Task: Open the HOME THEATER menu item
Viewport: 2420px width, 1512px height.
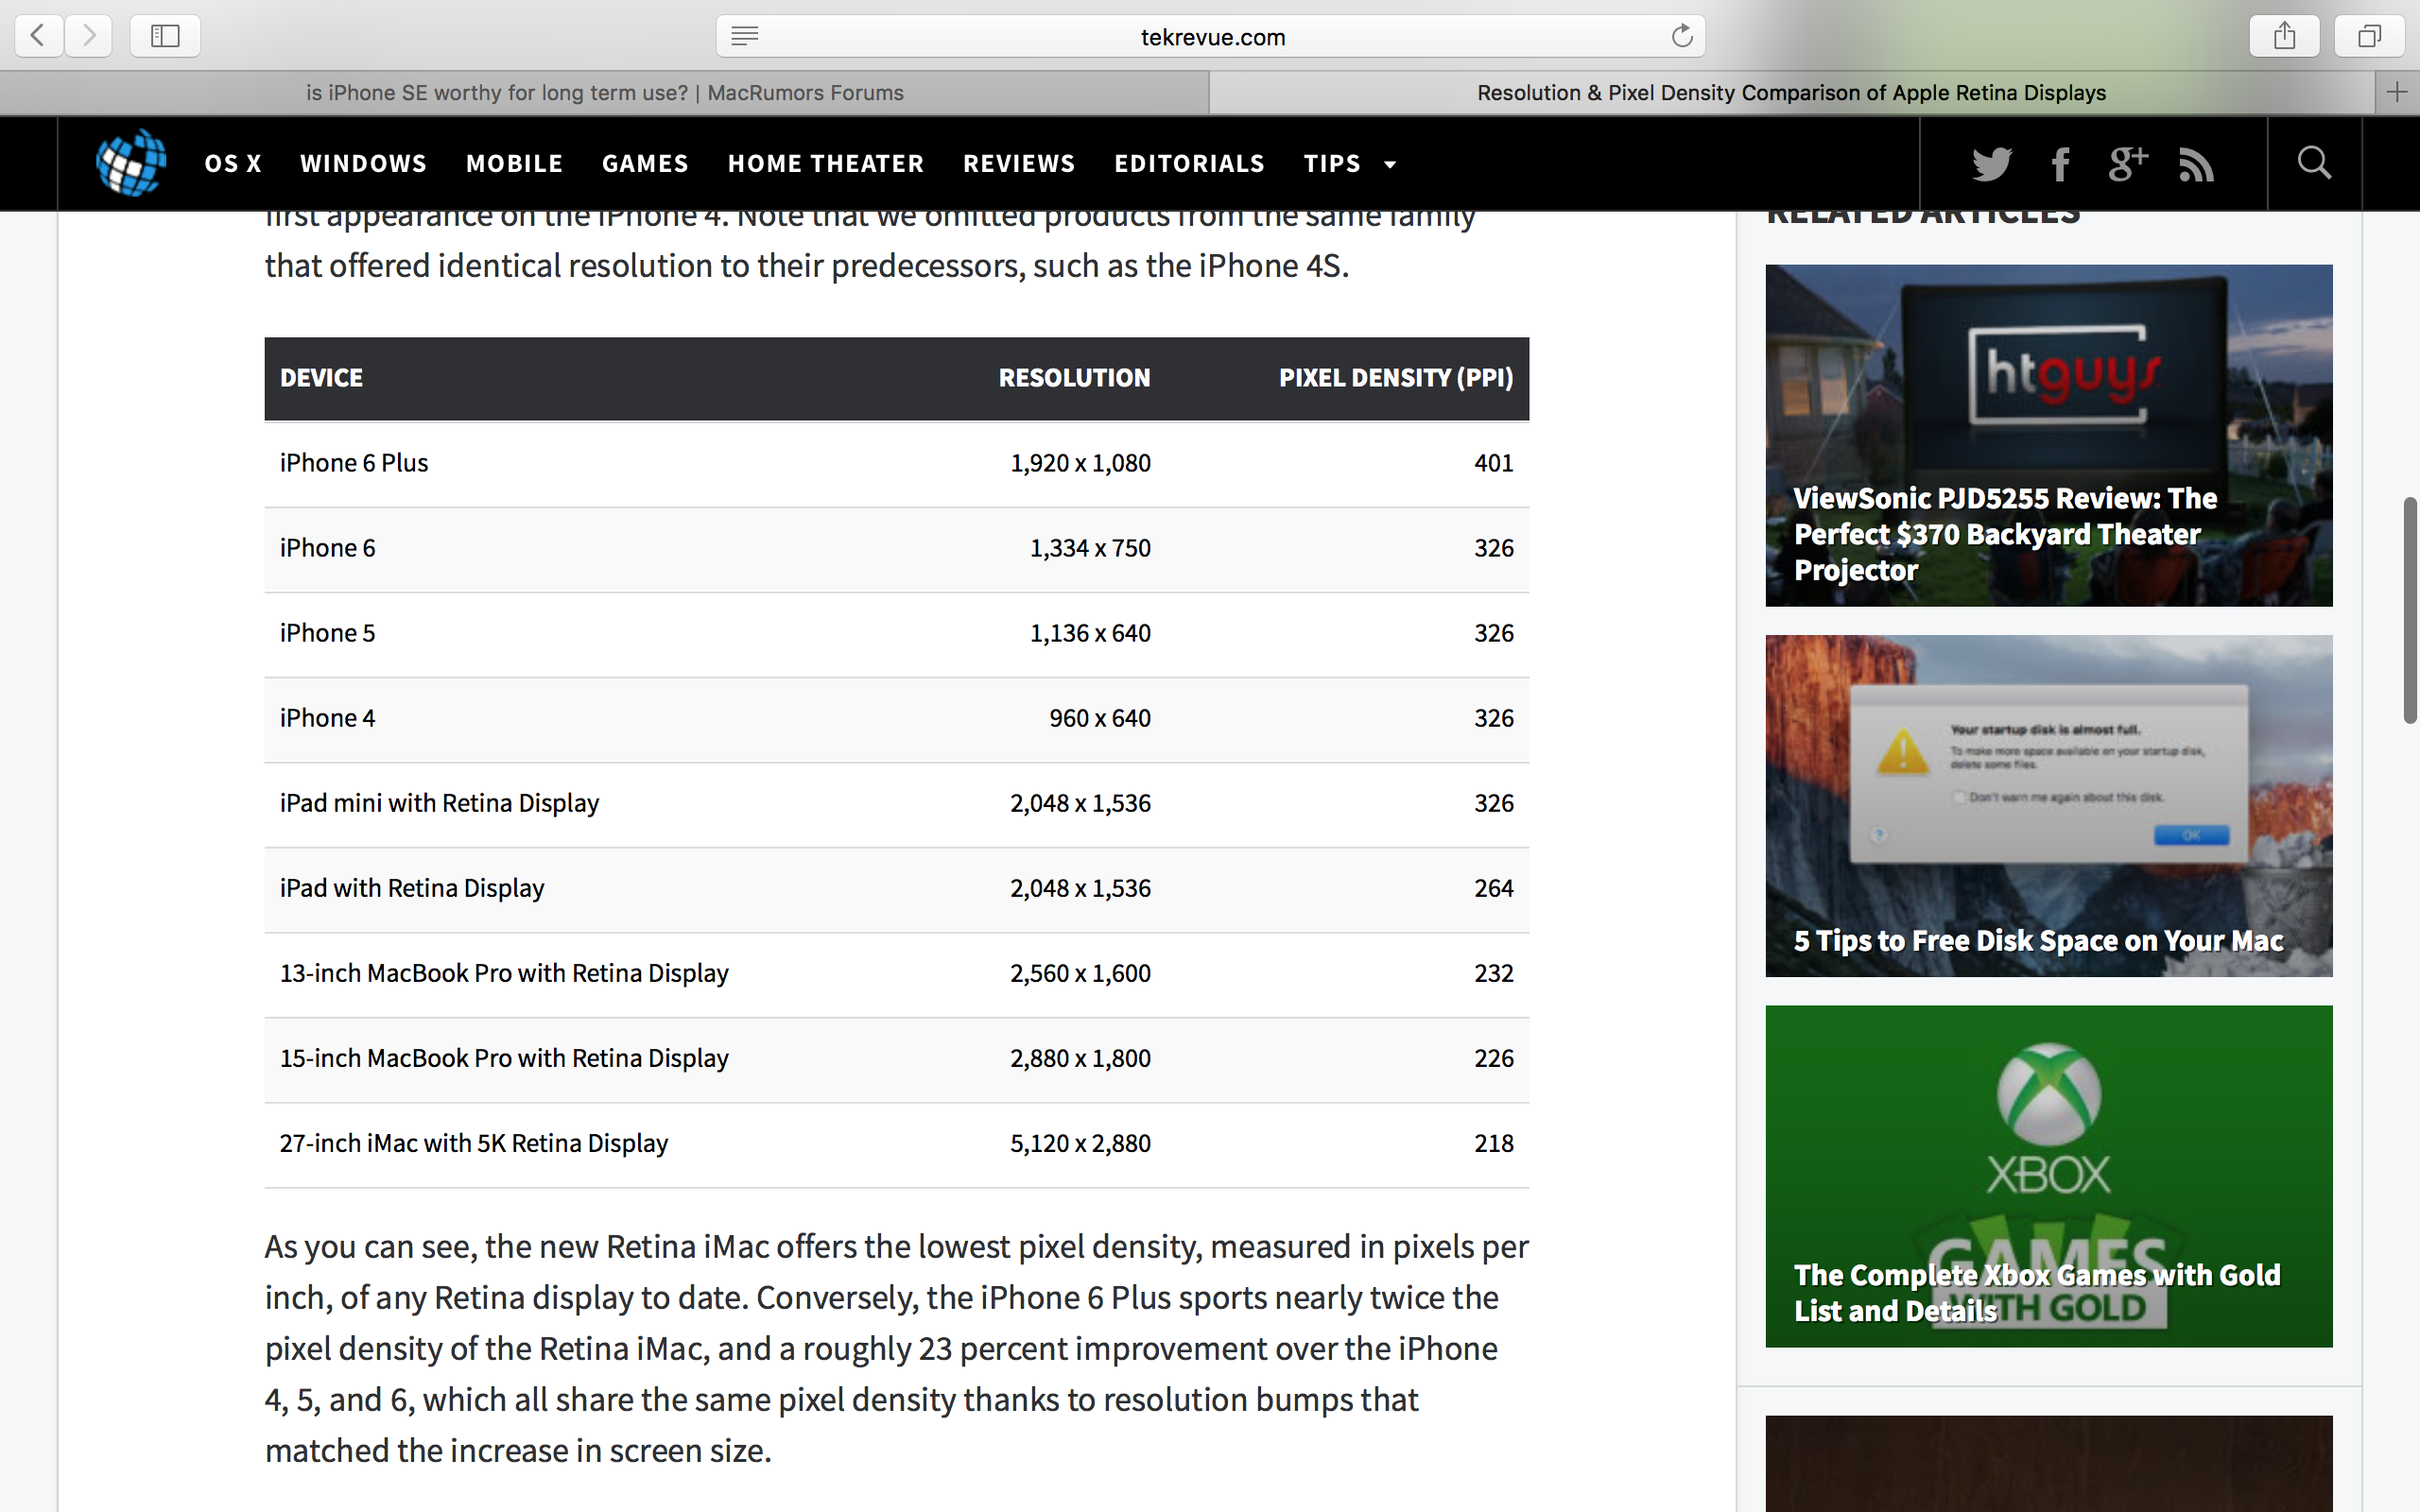Action: 825,163
